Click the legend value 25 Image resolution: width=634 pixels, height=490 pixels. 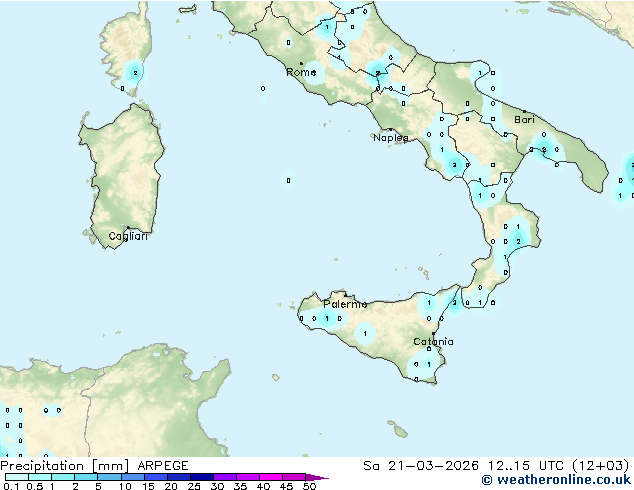194,486
